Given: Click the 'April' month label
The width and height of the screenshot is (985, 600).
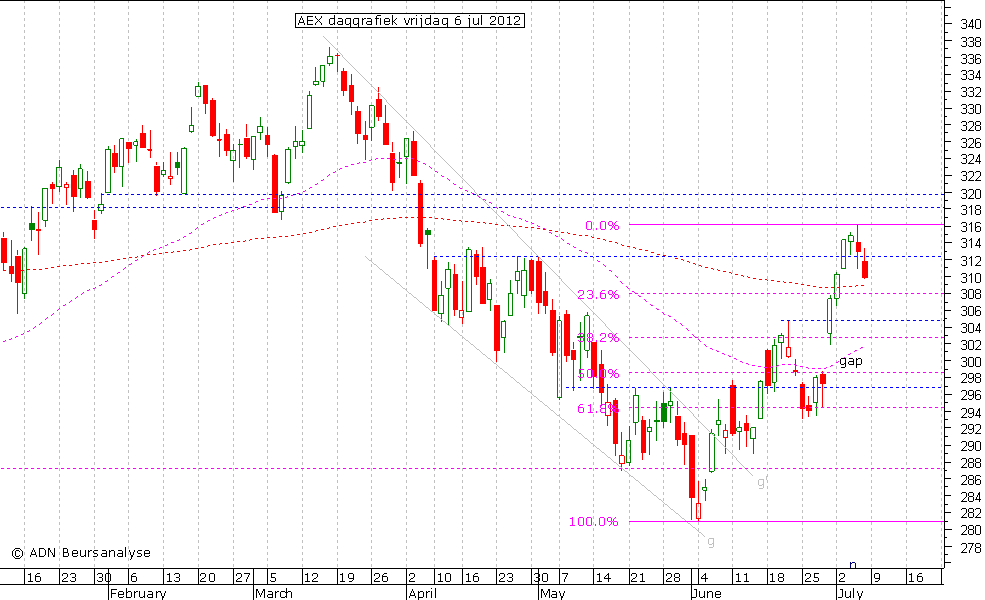Looking at the screenshot, I should tap(422, 593).
